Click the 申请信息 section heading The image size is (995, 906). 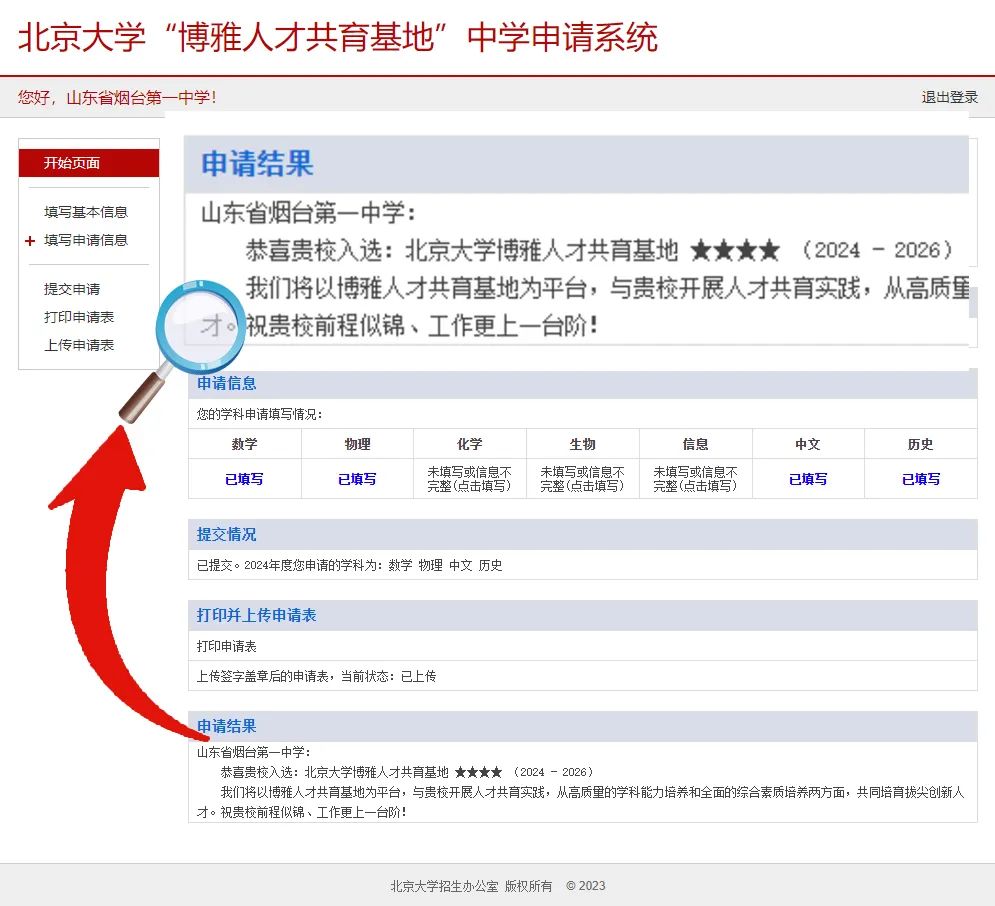tap(227, 383)
